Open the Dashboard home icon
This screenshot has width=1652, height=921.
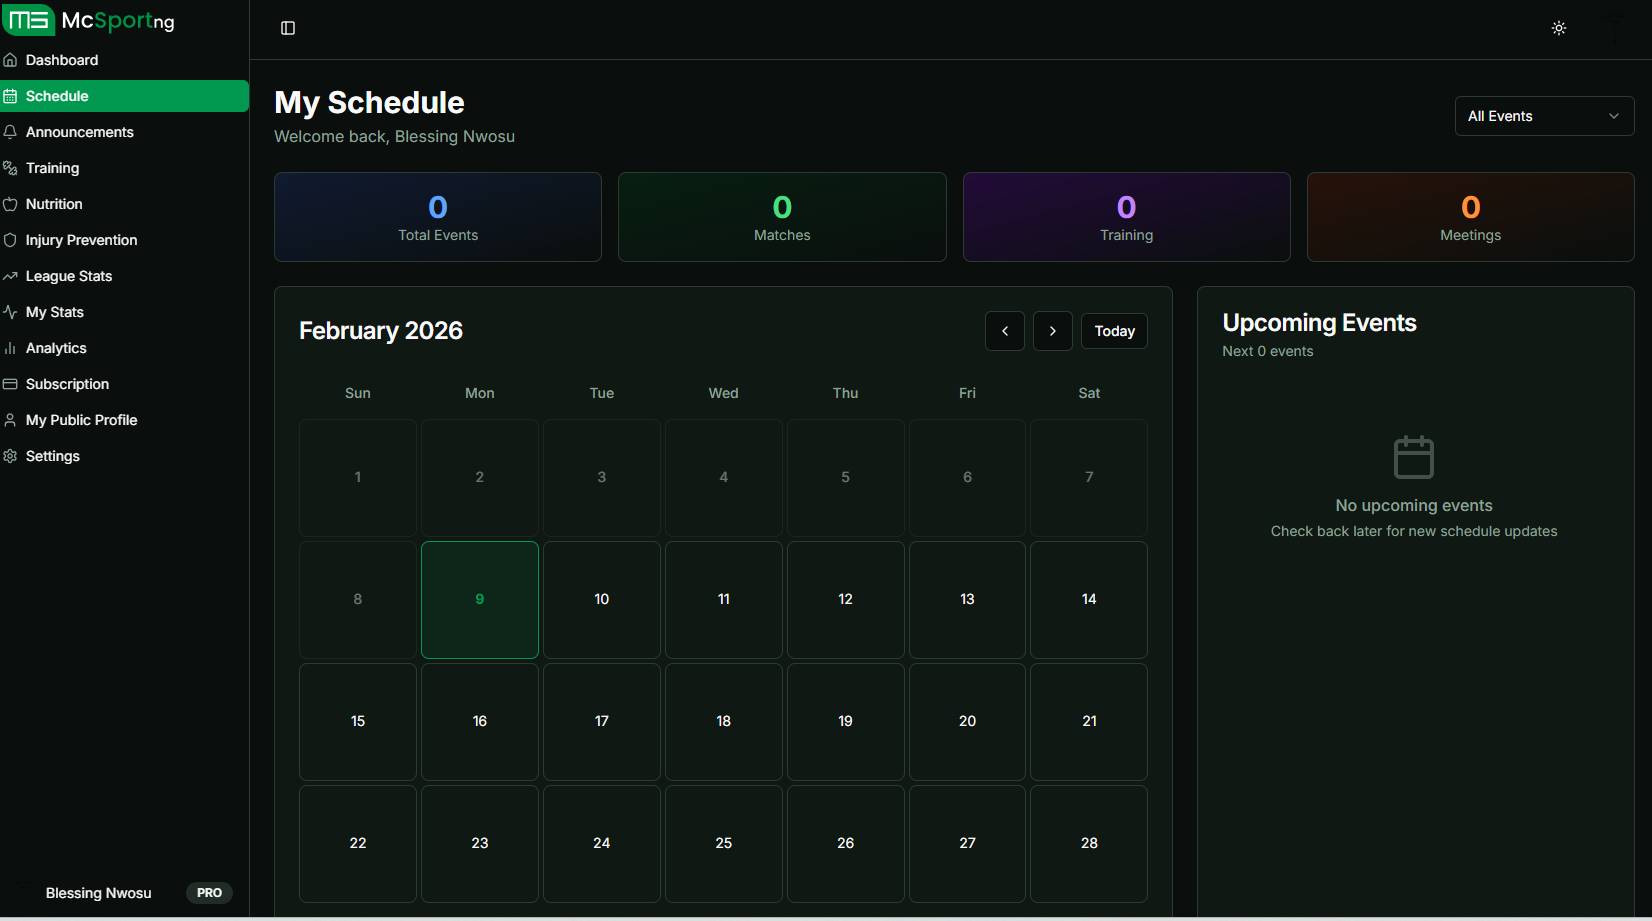coord(10,59)
